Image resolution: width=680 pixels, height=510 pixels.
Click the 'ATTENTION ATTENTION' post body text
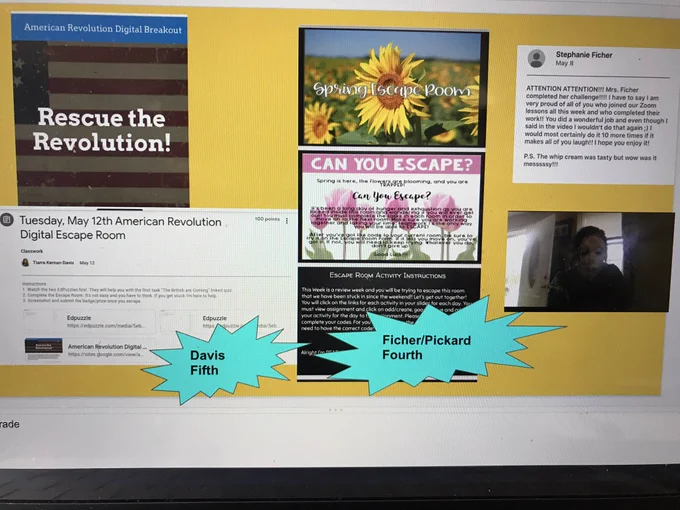point(595,115)
